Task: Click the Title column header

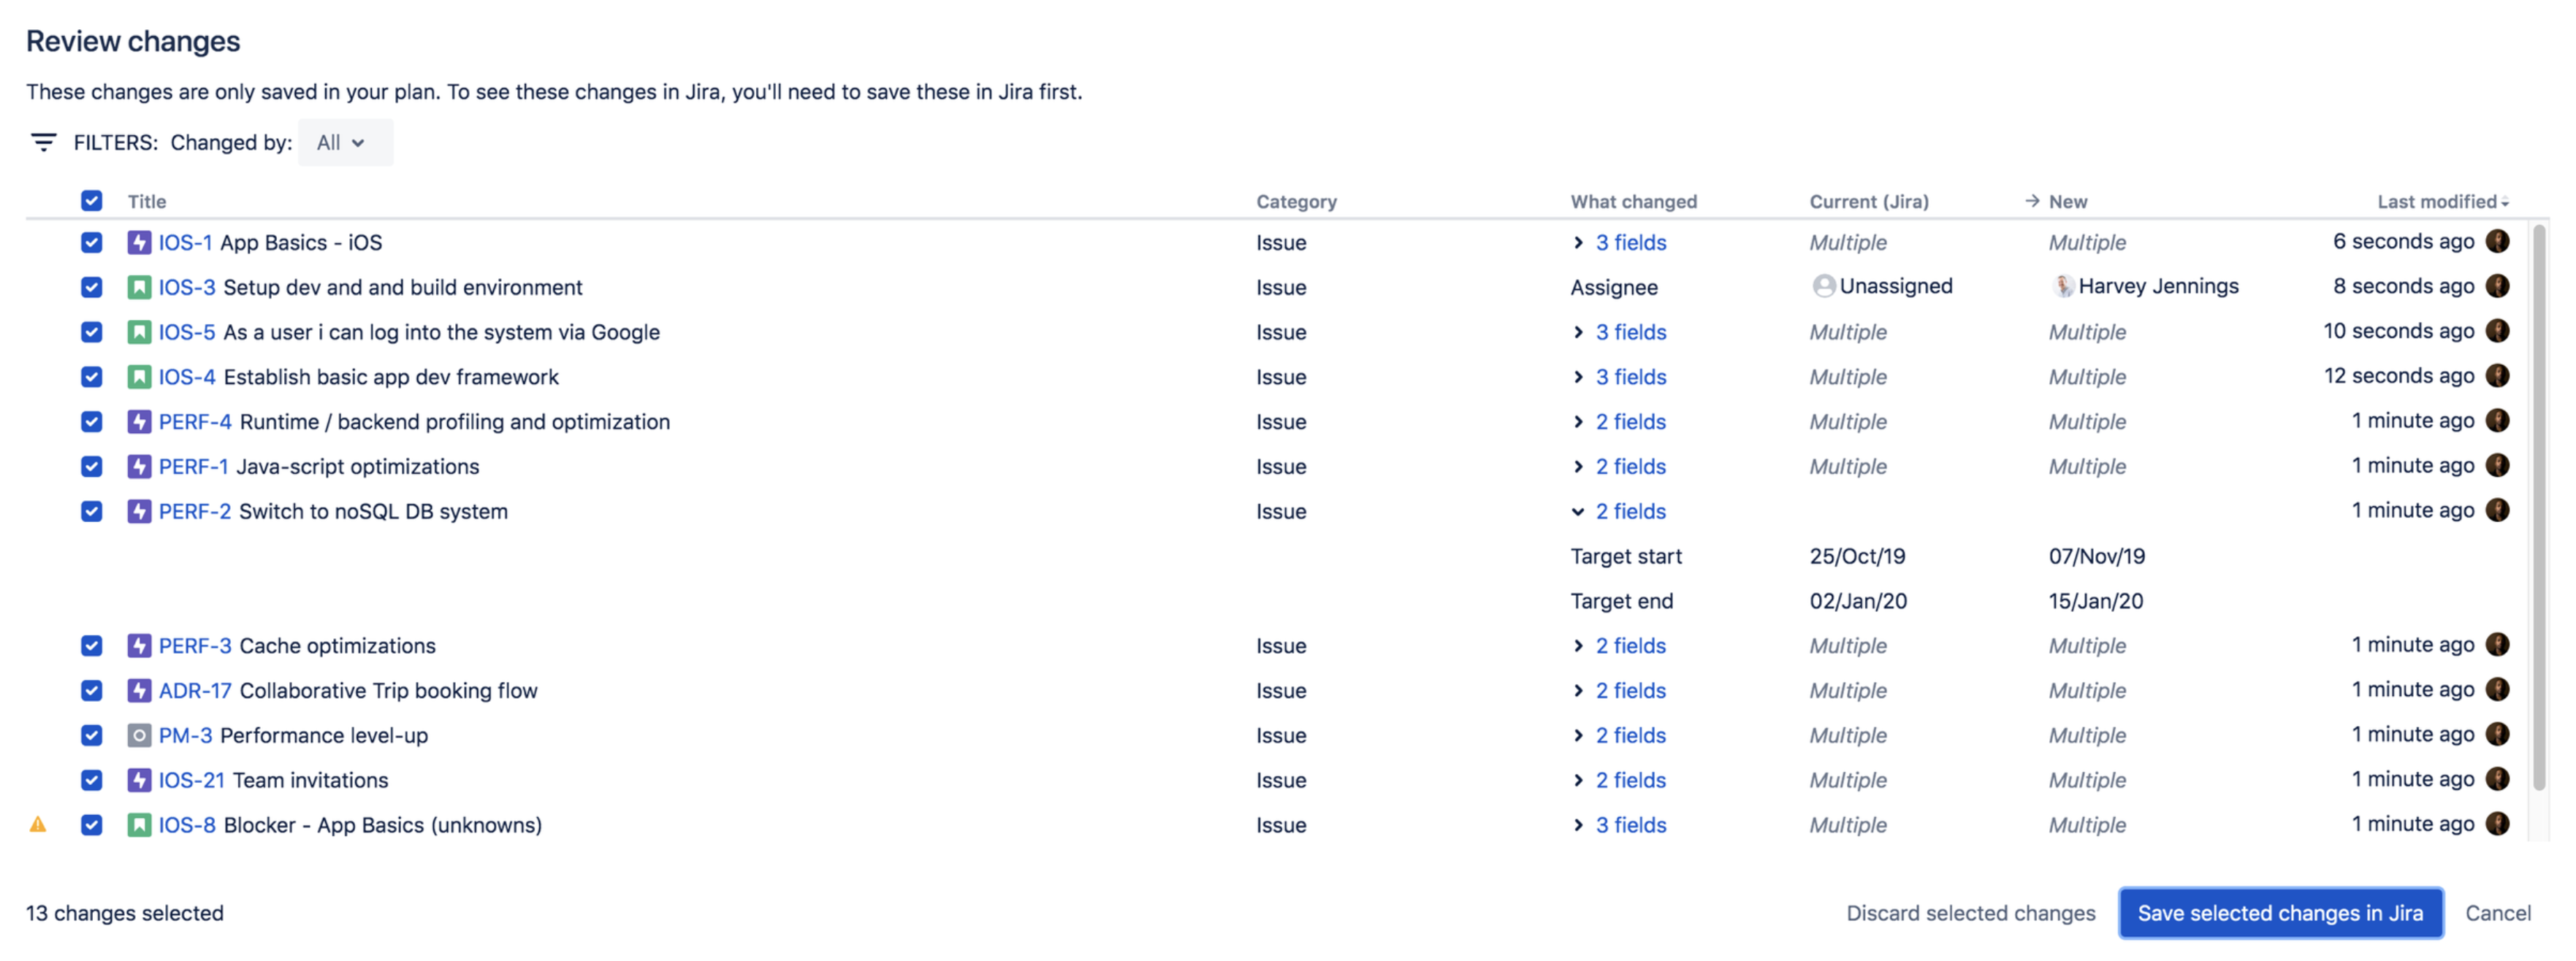Action: tap(147, 201)
